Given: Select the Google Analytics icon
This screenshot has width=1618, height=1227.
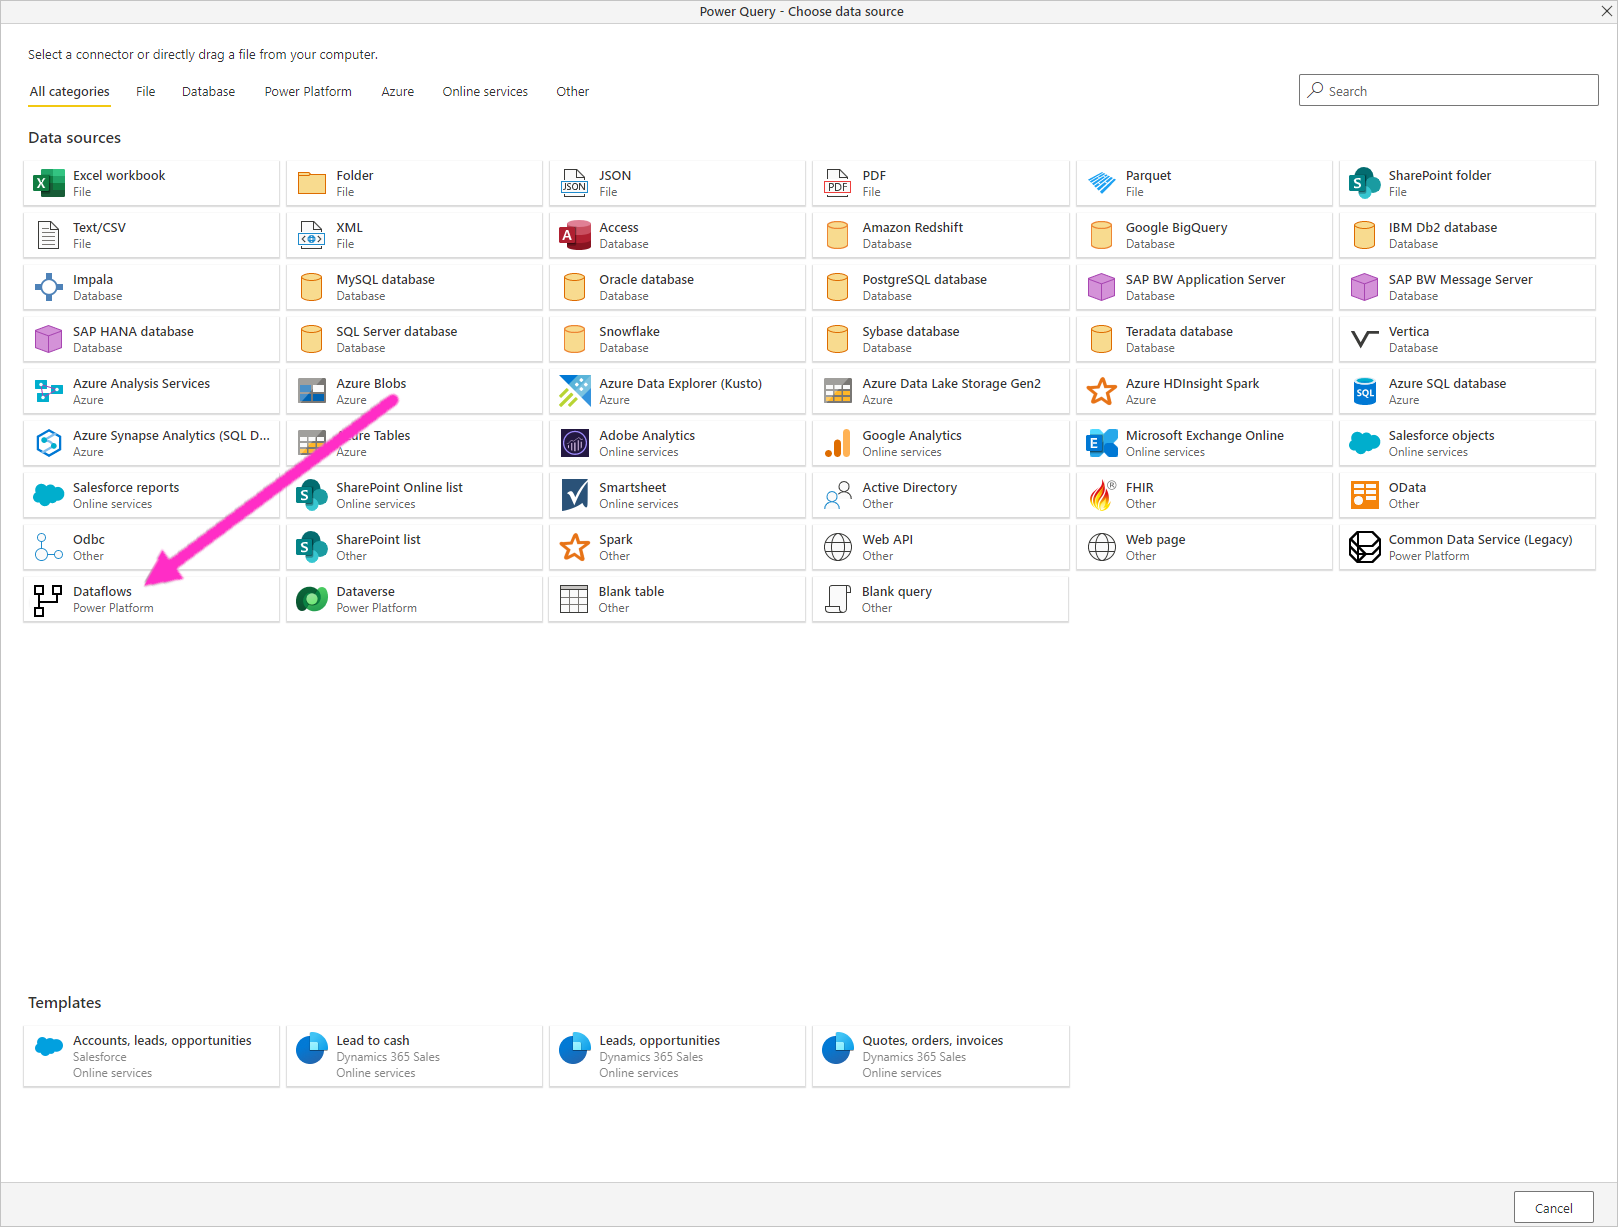Looking at the screenshot, I should [838, 443].
